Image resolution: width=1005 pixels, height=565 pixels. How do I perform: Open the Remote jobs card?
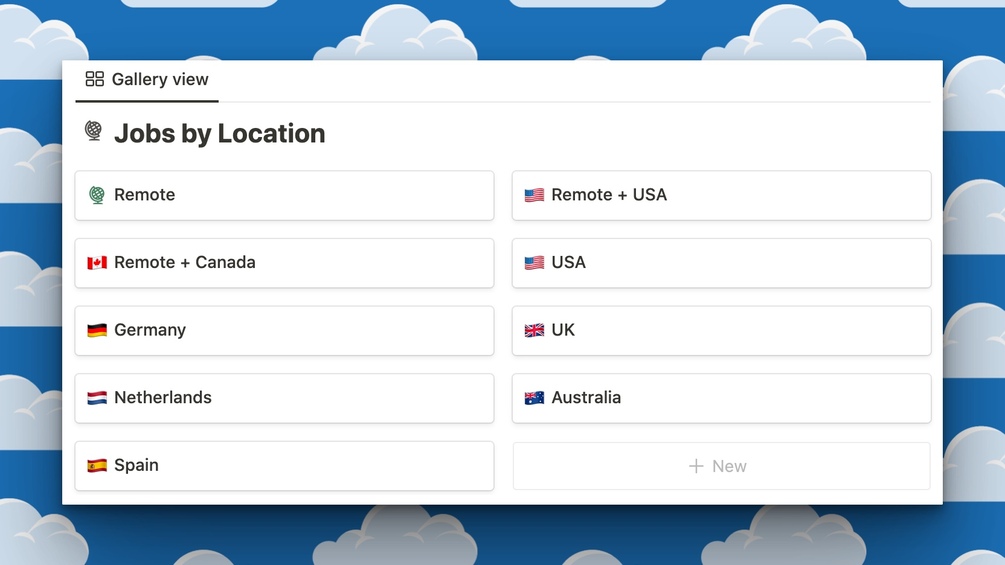pyautogui.click(x=284, y=195)
